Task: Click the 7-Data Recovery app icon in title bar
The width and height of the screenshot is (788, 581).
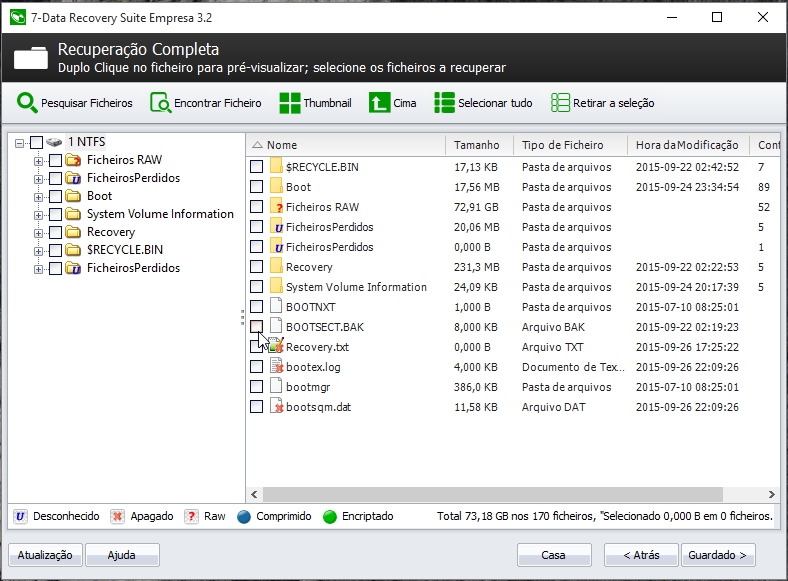Action: [x=18, y=17]
